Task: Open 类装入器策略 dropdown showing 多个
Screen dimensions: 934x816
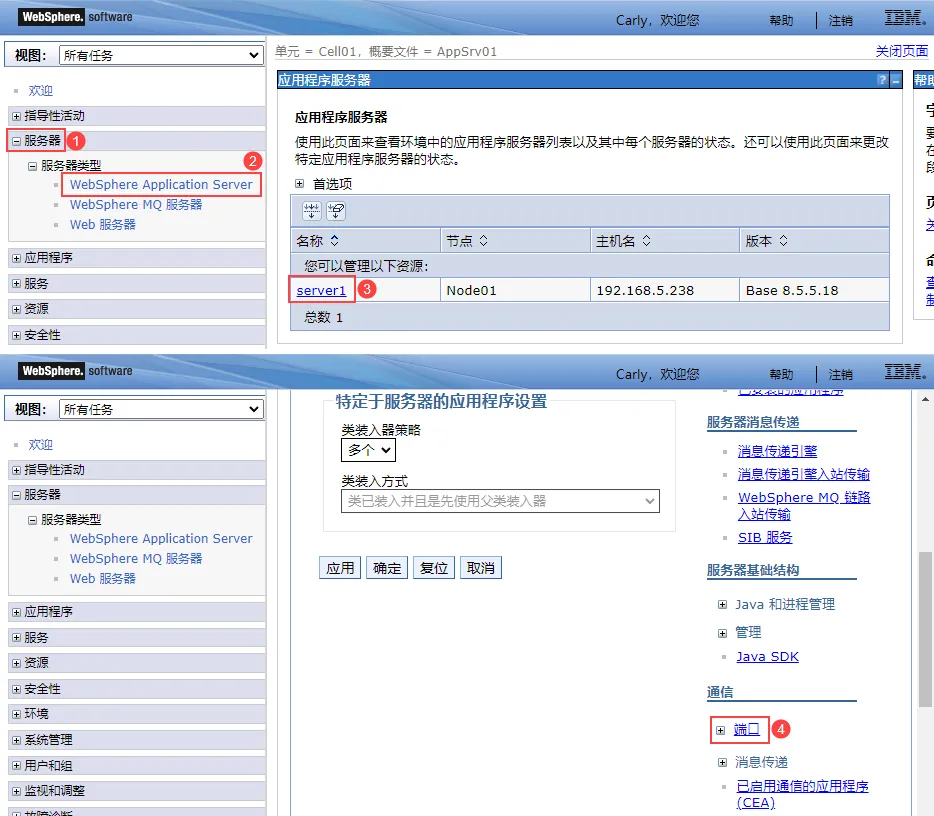Action: (368, 450)
